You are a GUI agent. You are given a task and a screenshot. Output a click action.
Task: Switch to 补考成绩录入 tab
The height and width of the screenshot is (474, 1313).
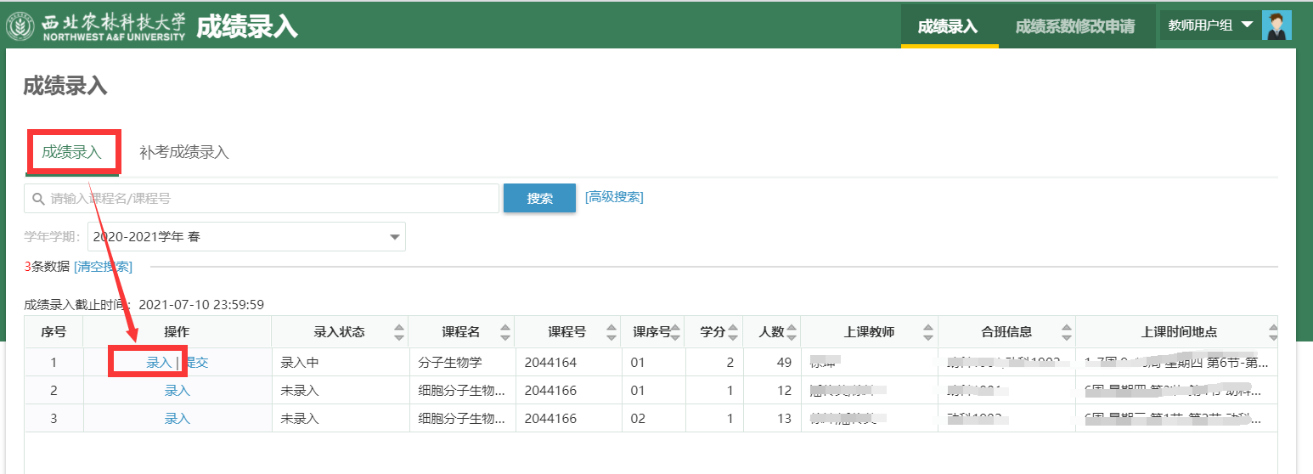point(184,153)
